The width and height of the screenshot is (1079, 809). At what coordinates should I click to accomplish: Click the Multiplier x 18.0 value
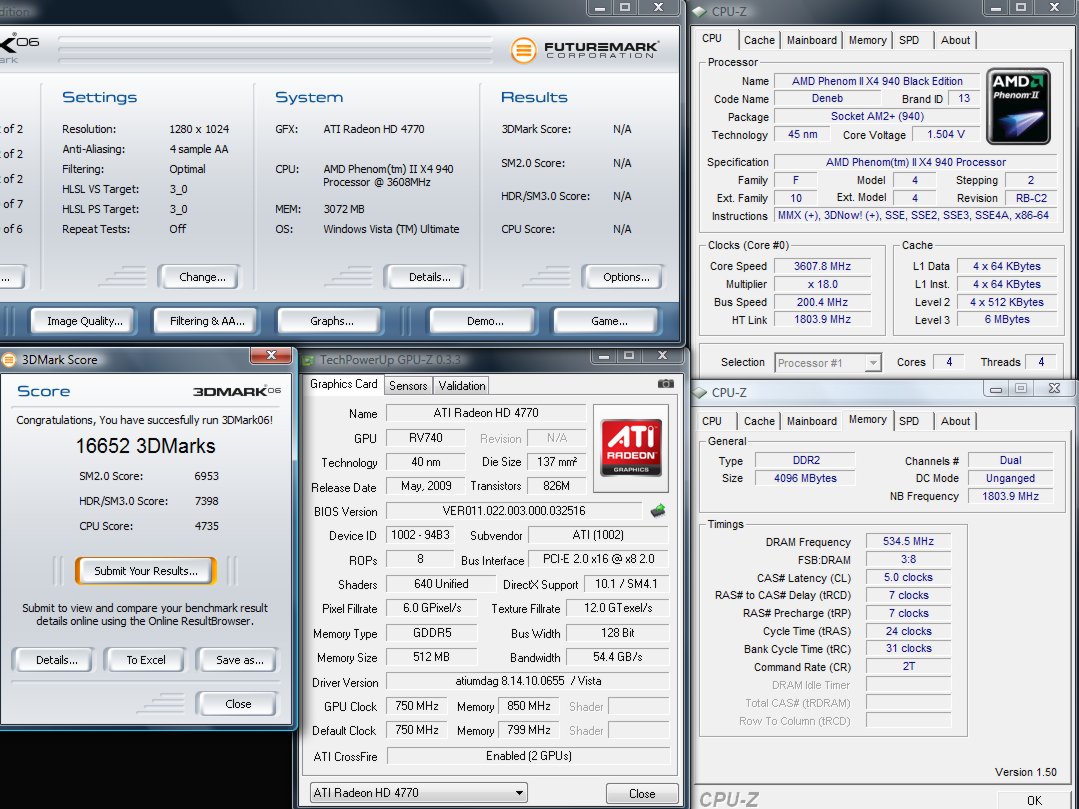(822, 284)
